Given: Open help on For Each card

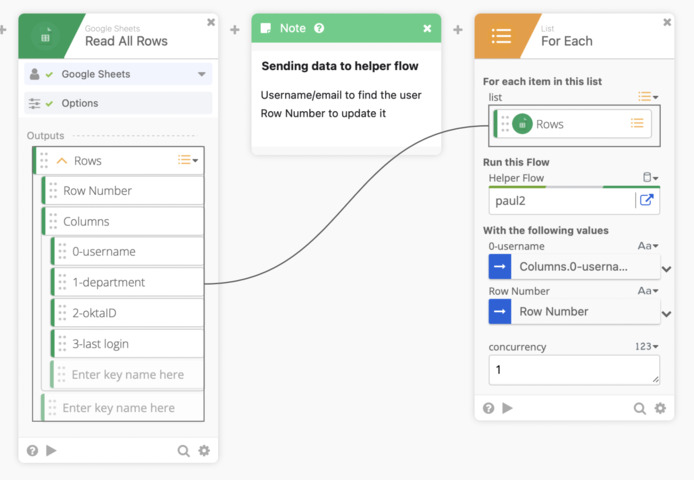Looking at the screenshot, I should coord(489,408).
